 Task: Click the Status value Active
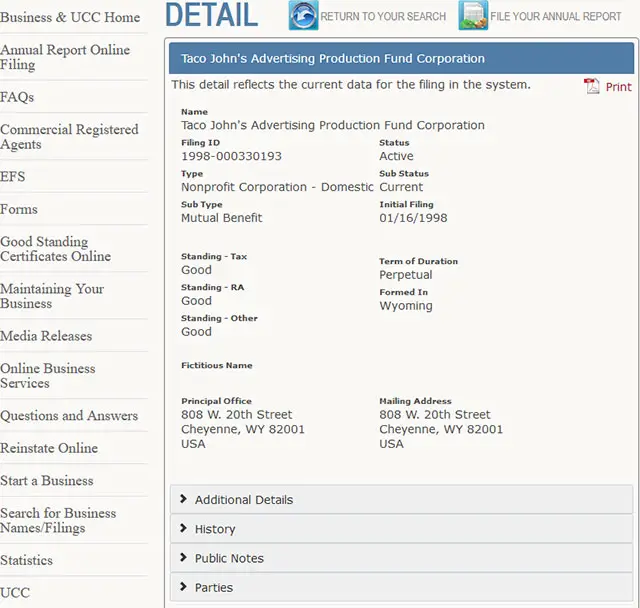pos(396,156)
